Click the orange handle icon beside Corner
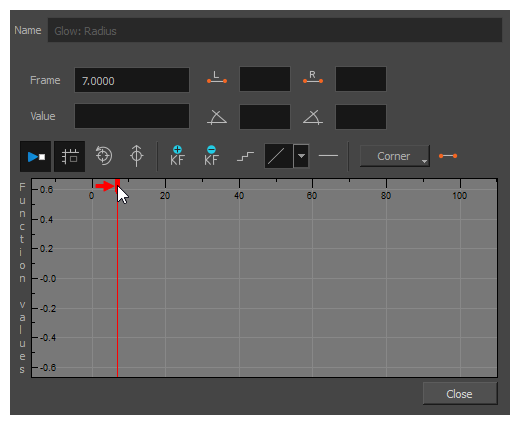 pos(448,156)
